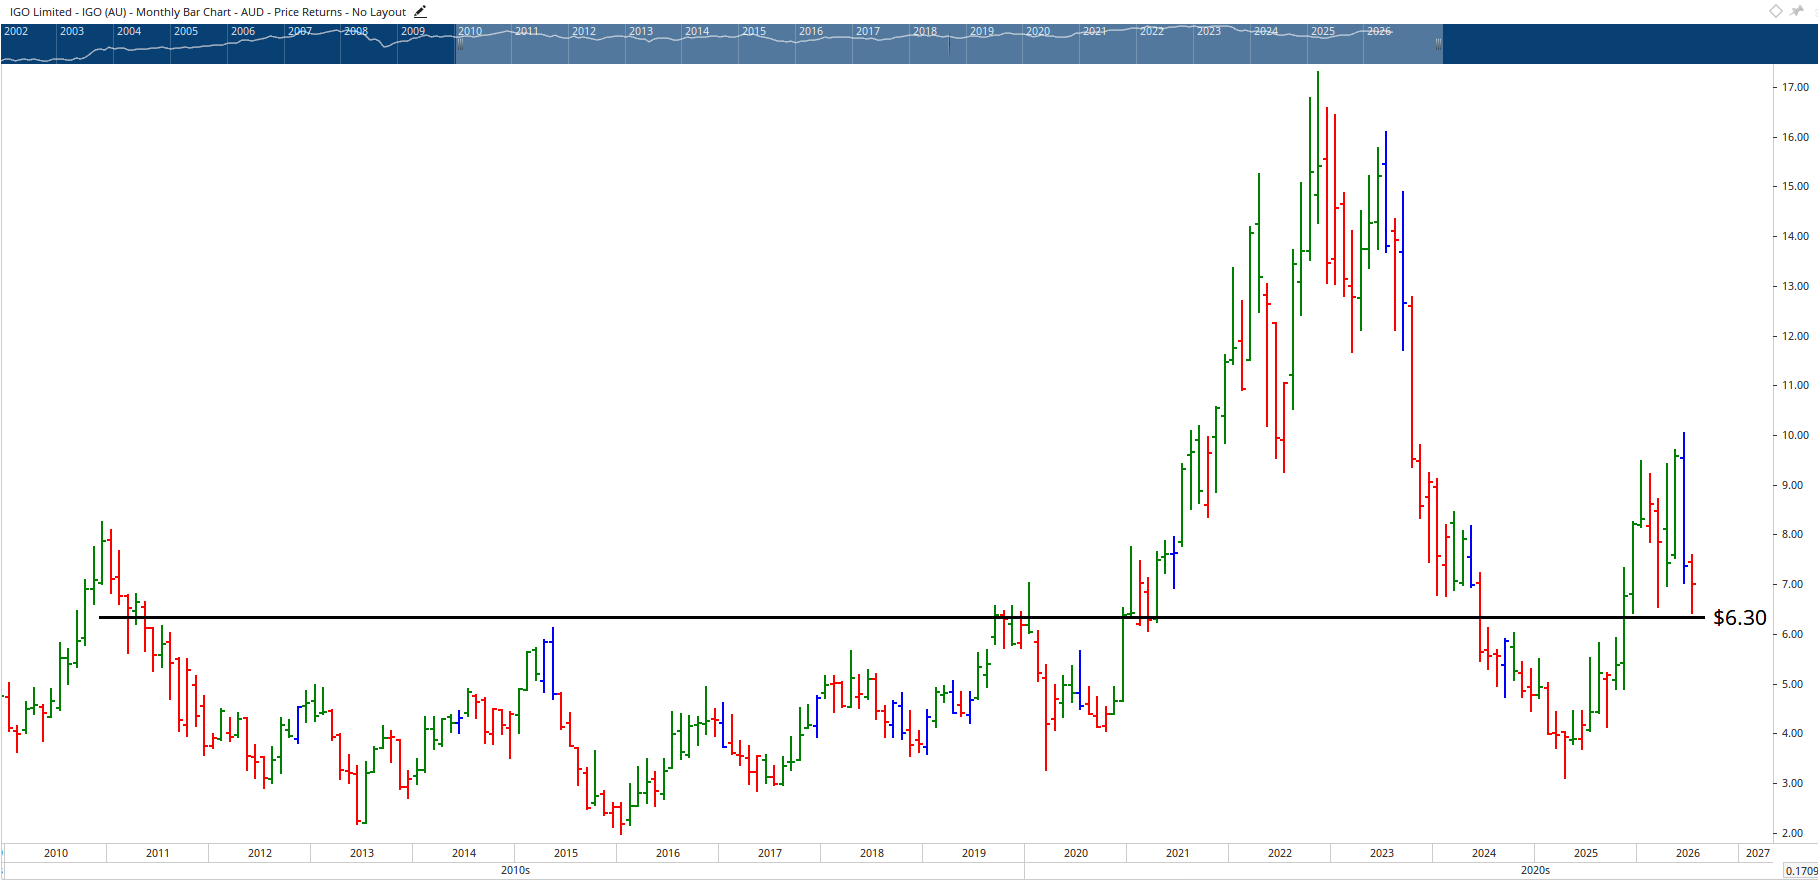The height and width of the screenshot is (883, 1818).
Task: Click the 10.00 price axis label
Action: [1795, 435]
